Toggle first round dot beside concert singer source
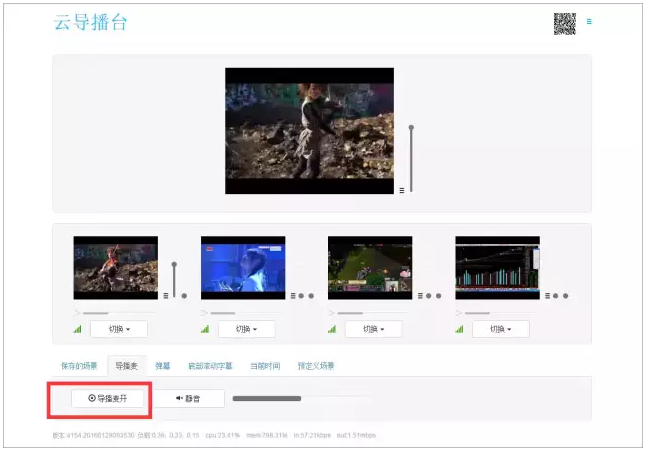Screen dimensions: 647x452 pyautogui.click(x=301, y=296)
